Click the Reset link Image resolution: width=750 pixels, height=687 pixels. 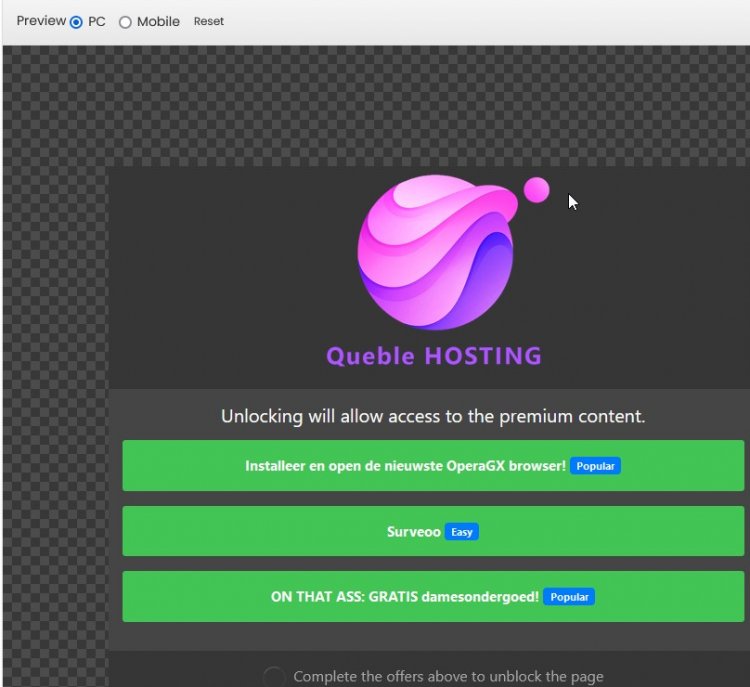tap(209, 22)
